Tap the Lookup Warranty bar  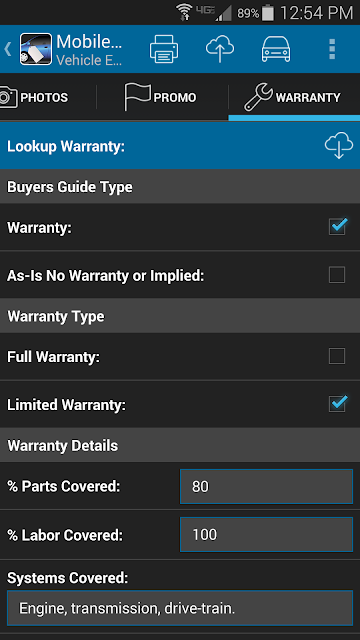coord(180,146)
